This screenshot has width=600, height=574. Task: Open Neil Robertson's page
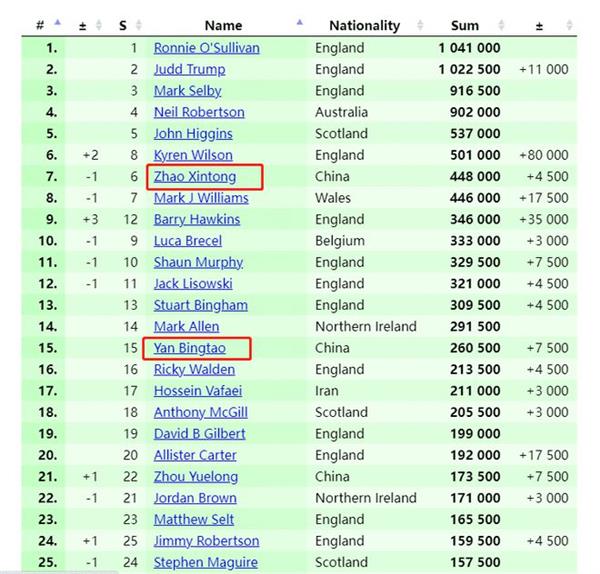(x=199, y=112)
